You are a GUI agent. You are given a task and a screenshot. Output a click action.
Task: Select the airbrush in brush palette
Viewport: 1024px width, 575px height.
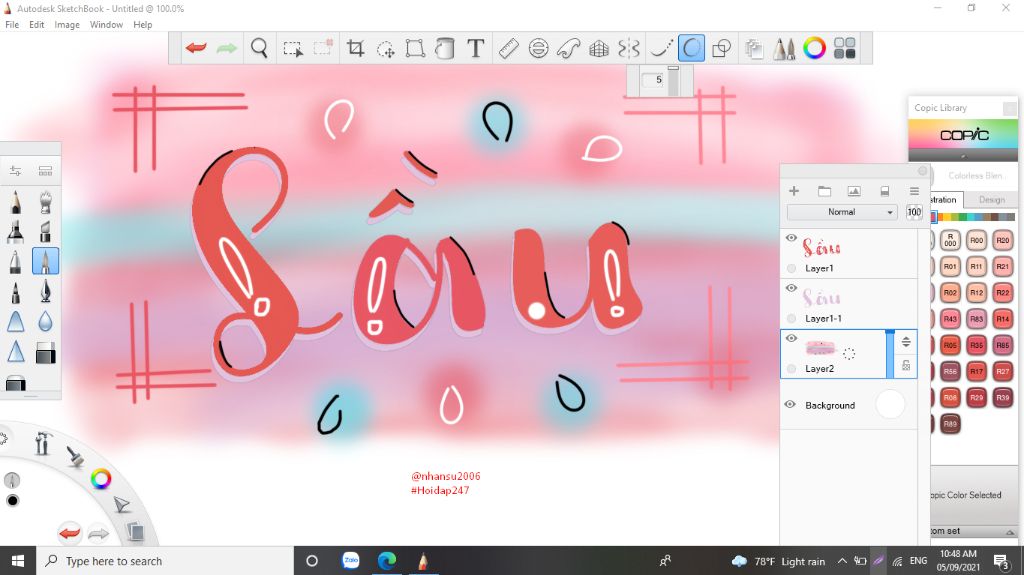click(x=45, y=202)
